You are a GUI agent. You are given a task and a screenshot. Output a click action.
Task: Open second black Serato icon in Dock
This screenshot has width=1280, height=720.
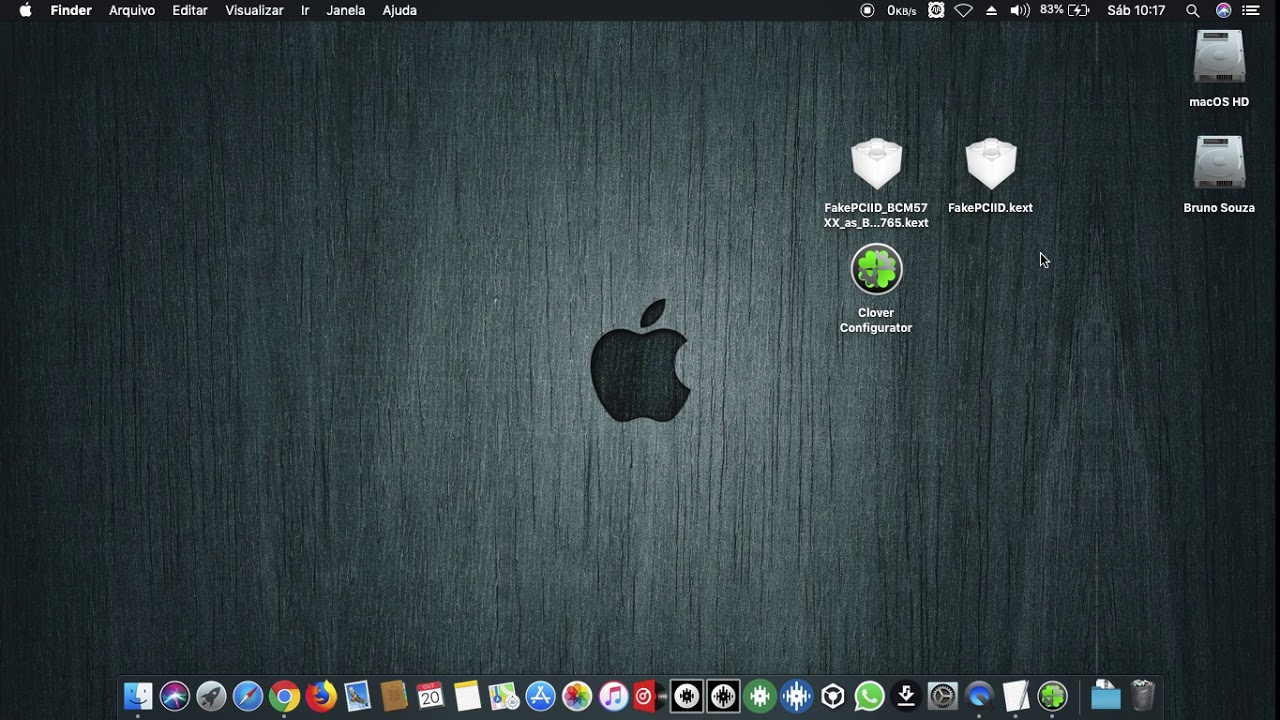pos(724,696)
